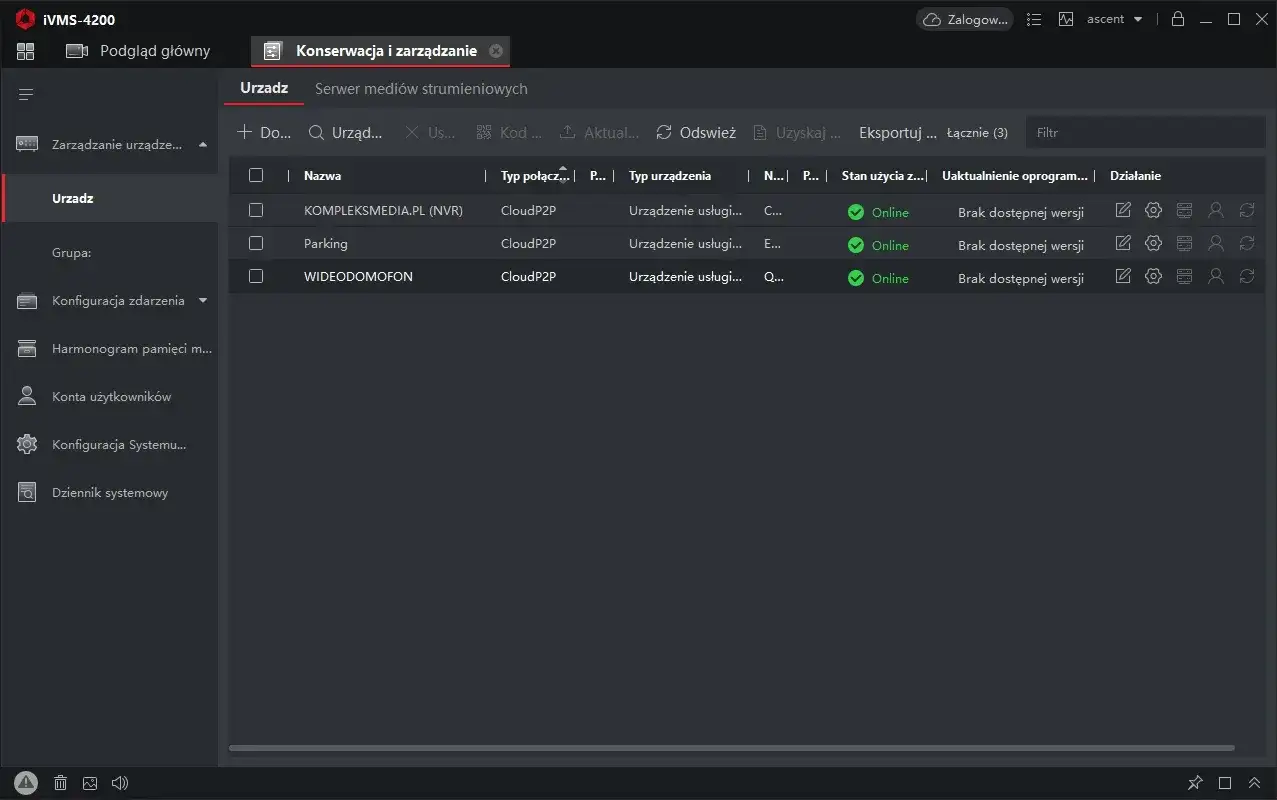The image size is (1277, 800).
Task: Select the WIDEODOMOFON row checkbox
Action: (x=256, y=276)
